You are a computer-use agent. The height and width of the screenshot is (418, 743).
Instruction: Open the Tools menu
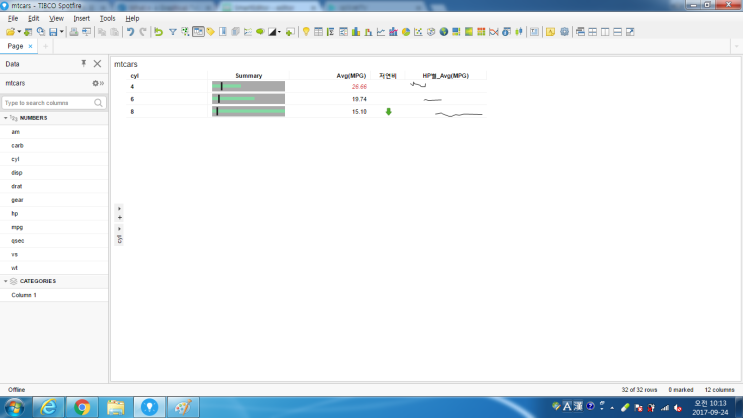(107, 18)
